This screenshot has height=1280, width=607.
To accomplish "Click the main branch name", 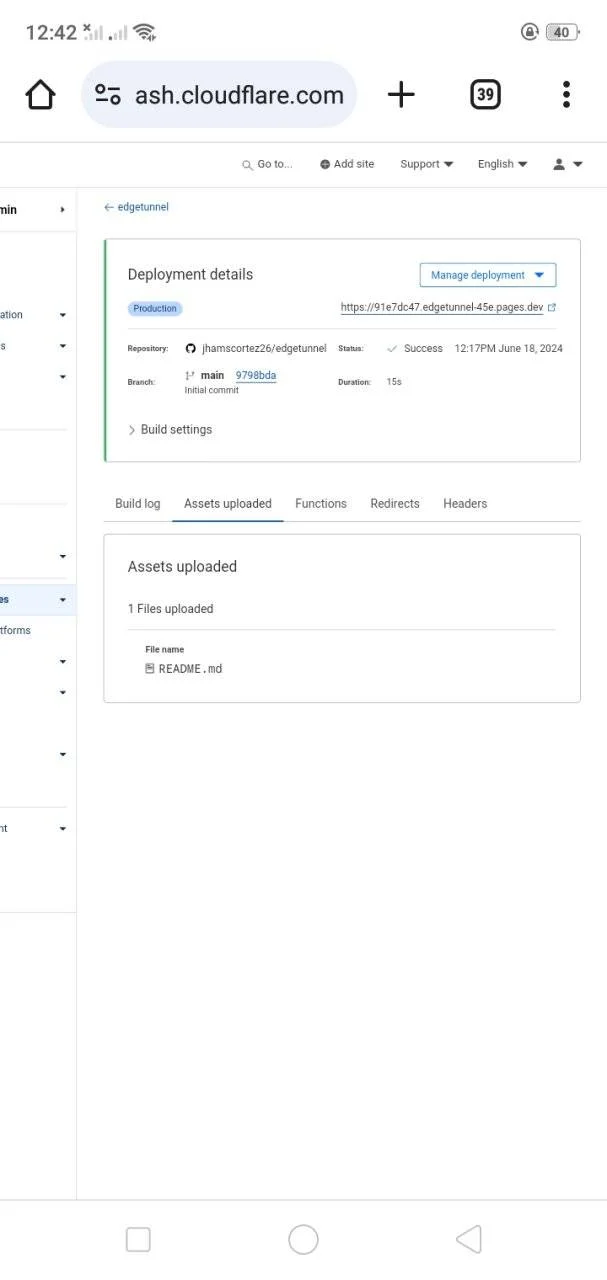I will pyautogui.click(x=212, y=375).
